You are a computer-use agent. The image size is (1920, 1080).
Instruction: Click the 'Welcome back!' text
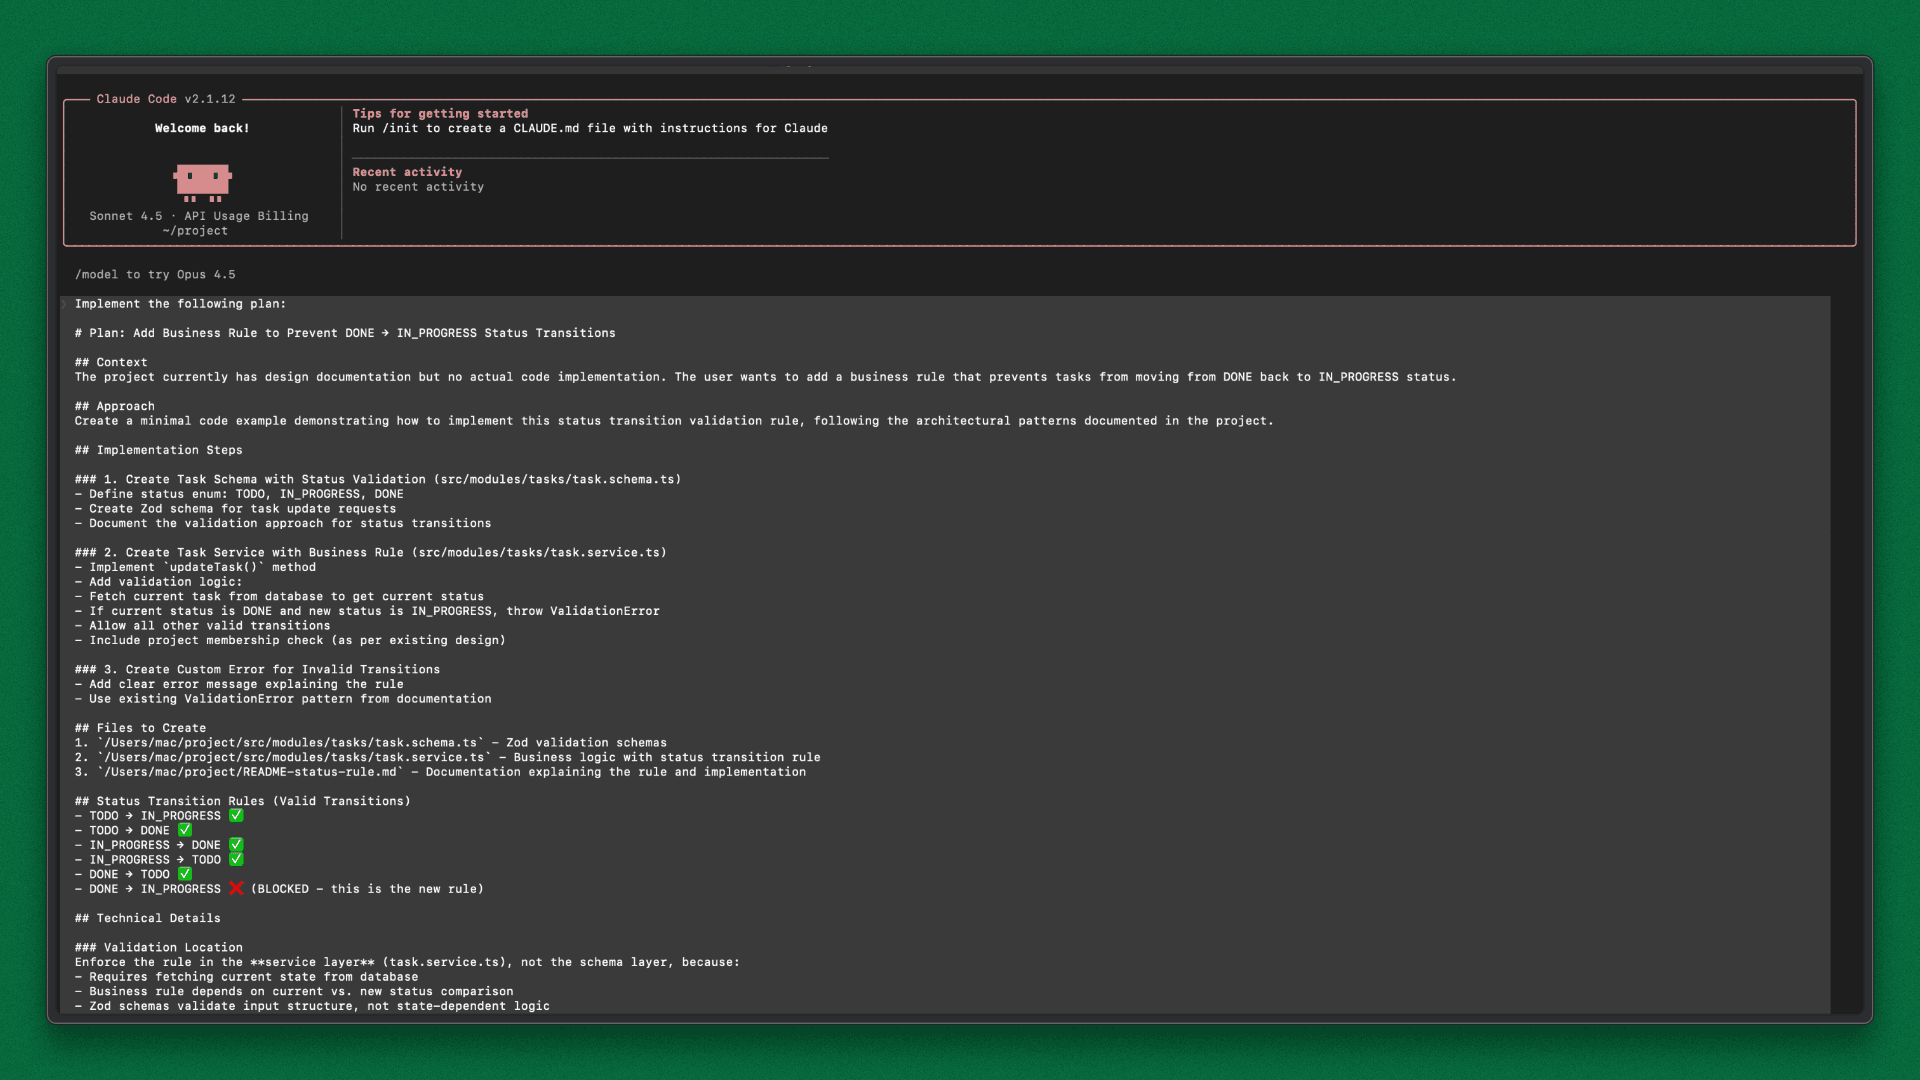(202, 128)
